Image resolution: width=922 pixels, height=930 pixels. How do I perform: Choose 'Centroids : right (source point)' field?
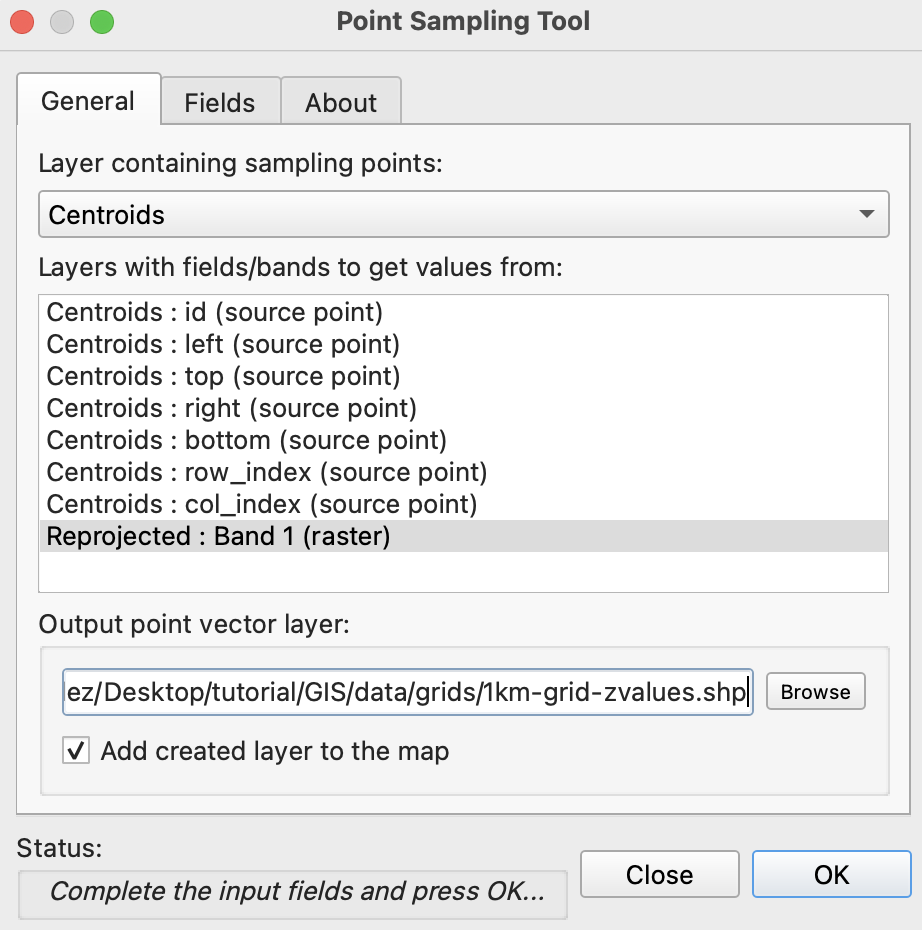click(x=232, y=408)
